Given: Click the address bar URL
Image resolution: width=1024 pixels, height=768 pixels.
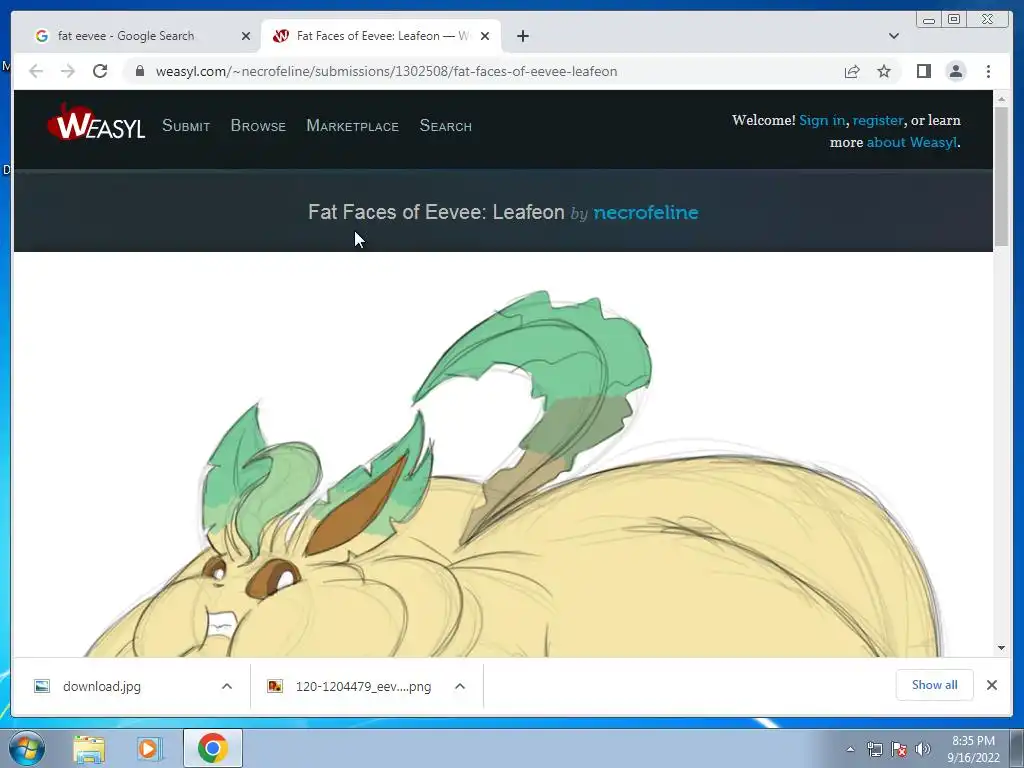Looking at the screenshot, I should point(386,71).
